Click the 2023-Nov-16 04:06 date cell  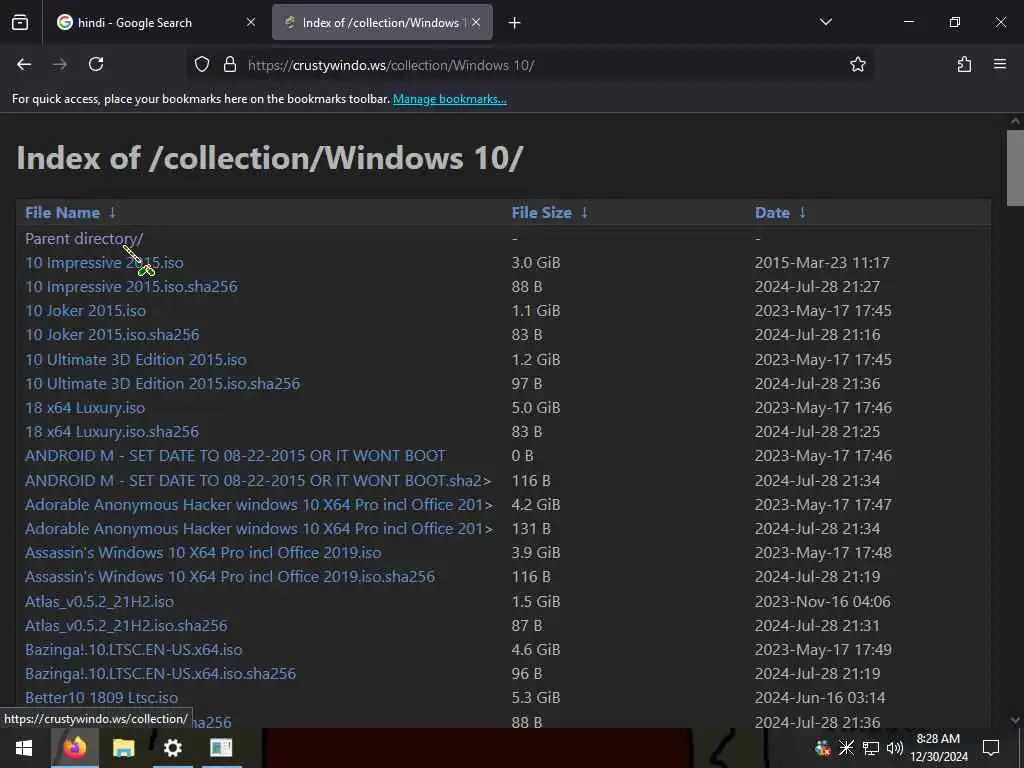[823, 601]
